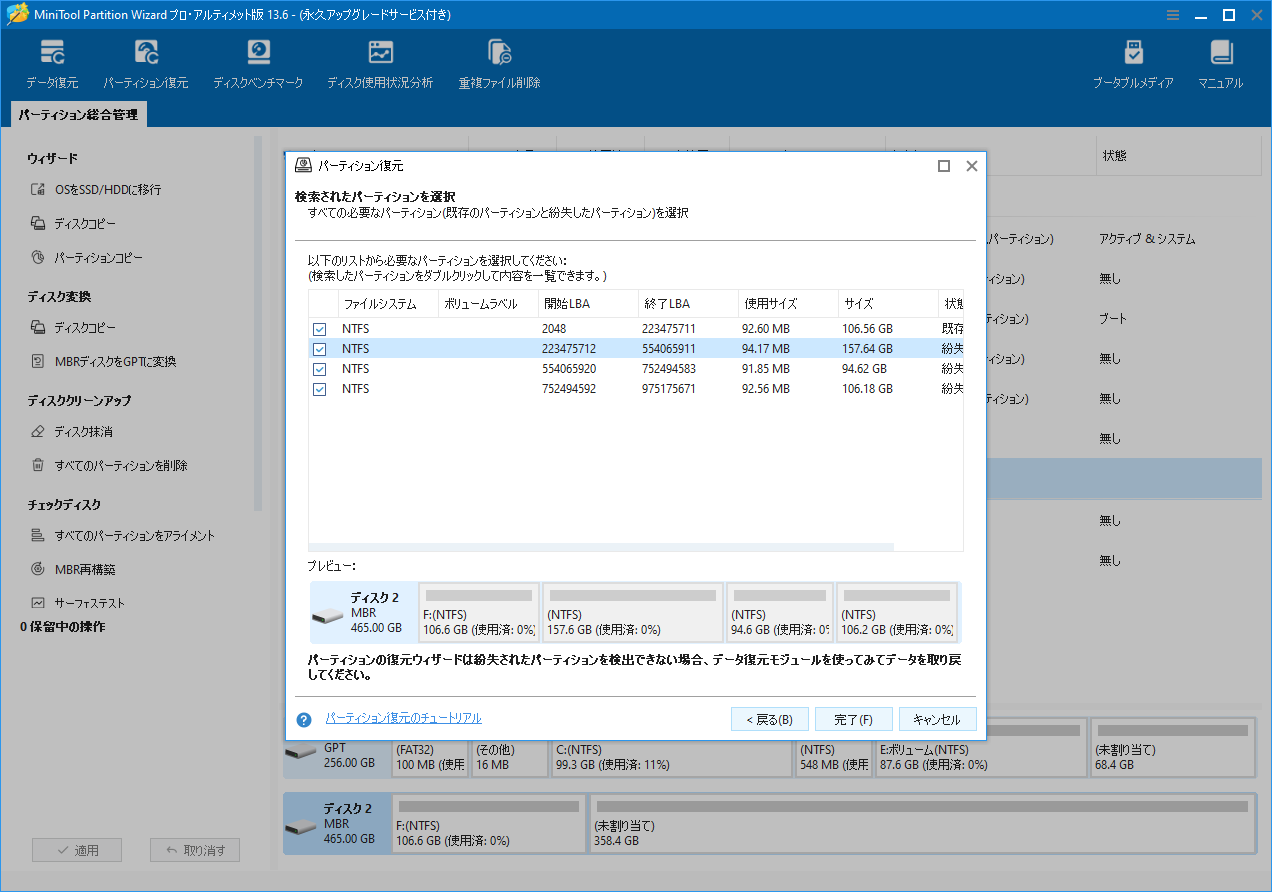Select MBR再構築 in the sidebar

pyautogui.click(x=73, y=569)
